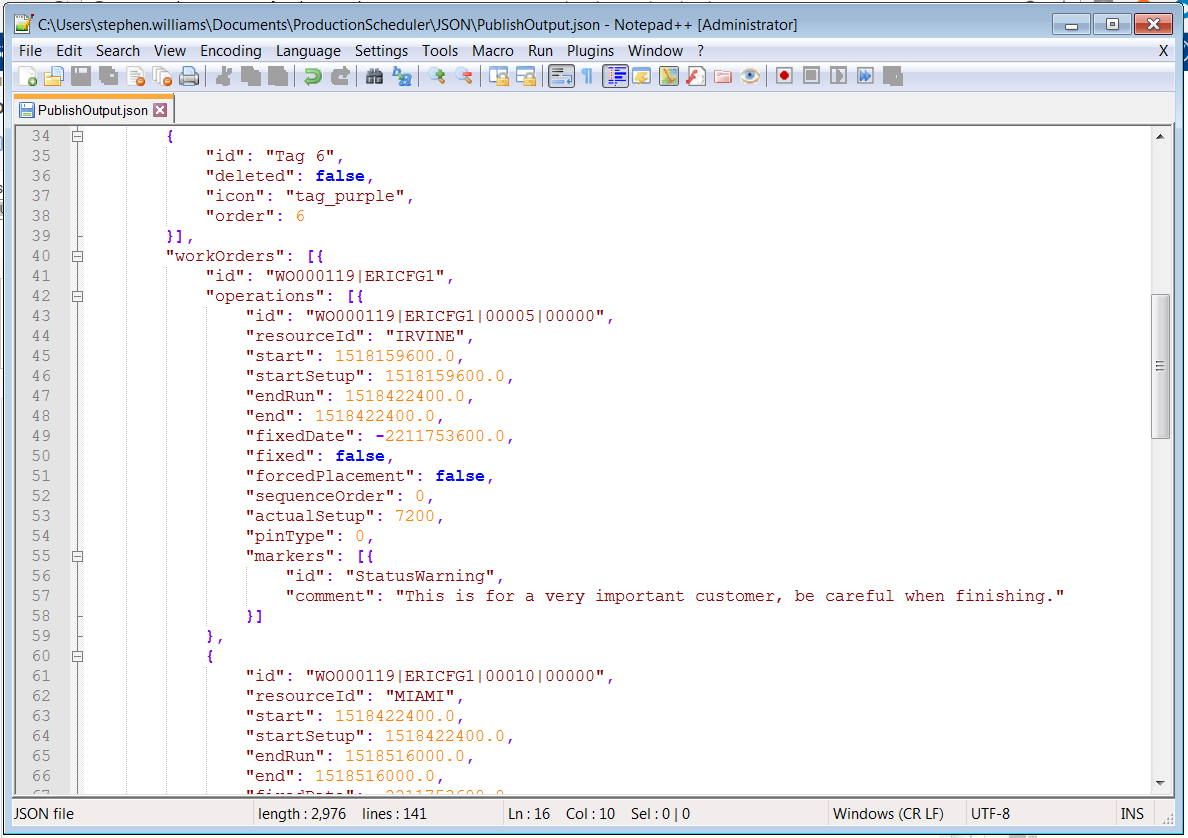Create a new file with toolbar icon
1188x838 pixels.
tap(27, 77)
